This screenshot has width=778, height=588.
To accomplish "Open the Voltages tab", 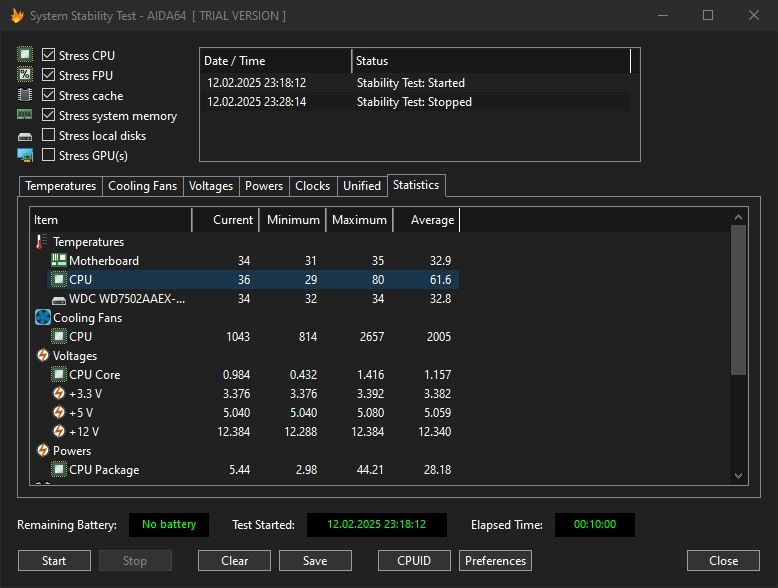I will pos(211,186).
